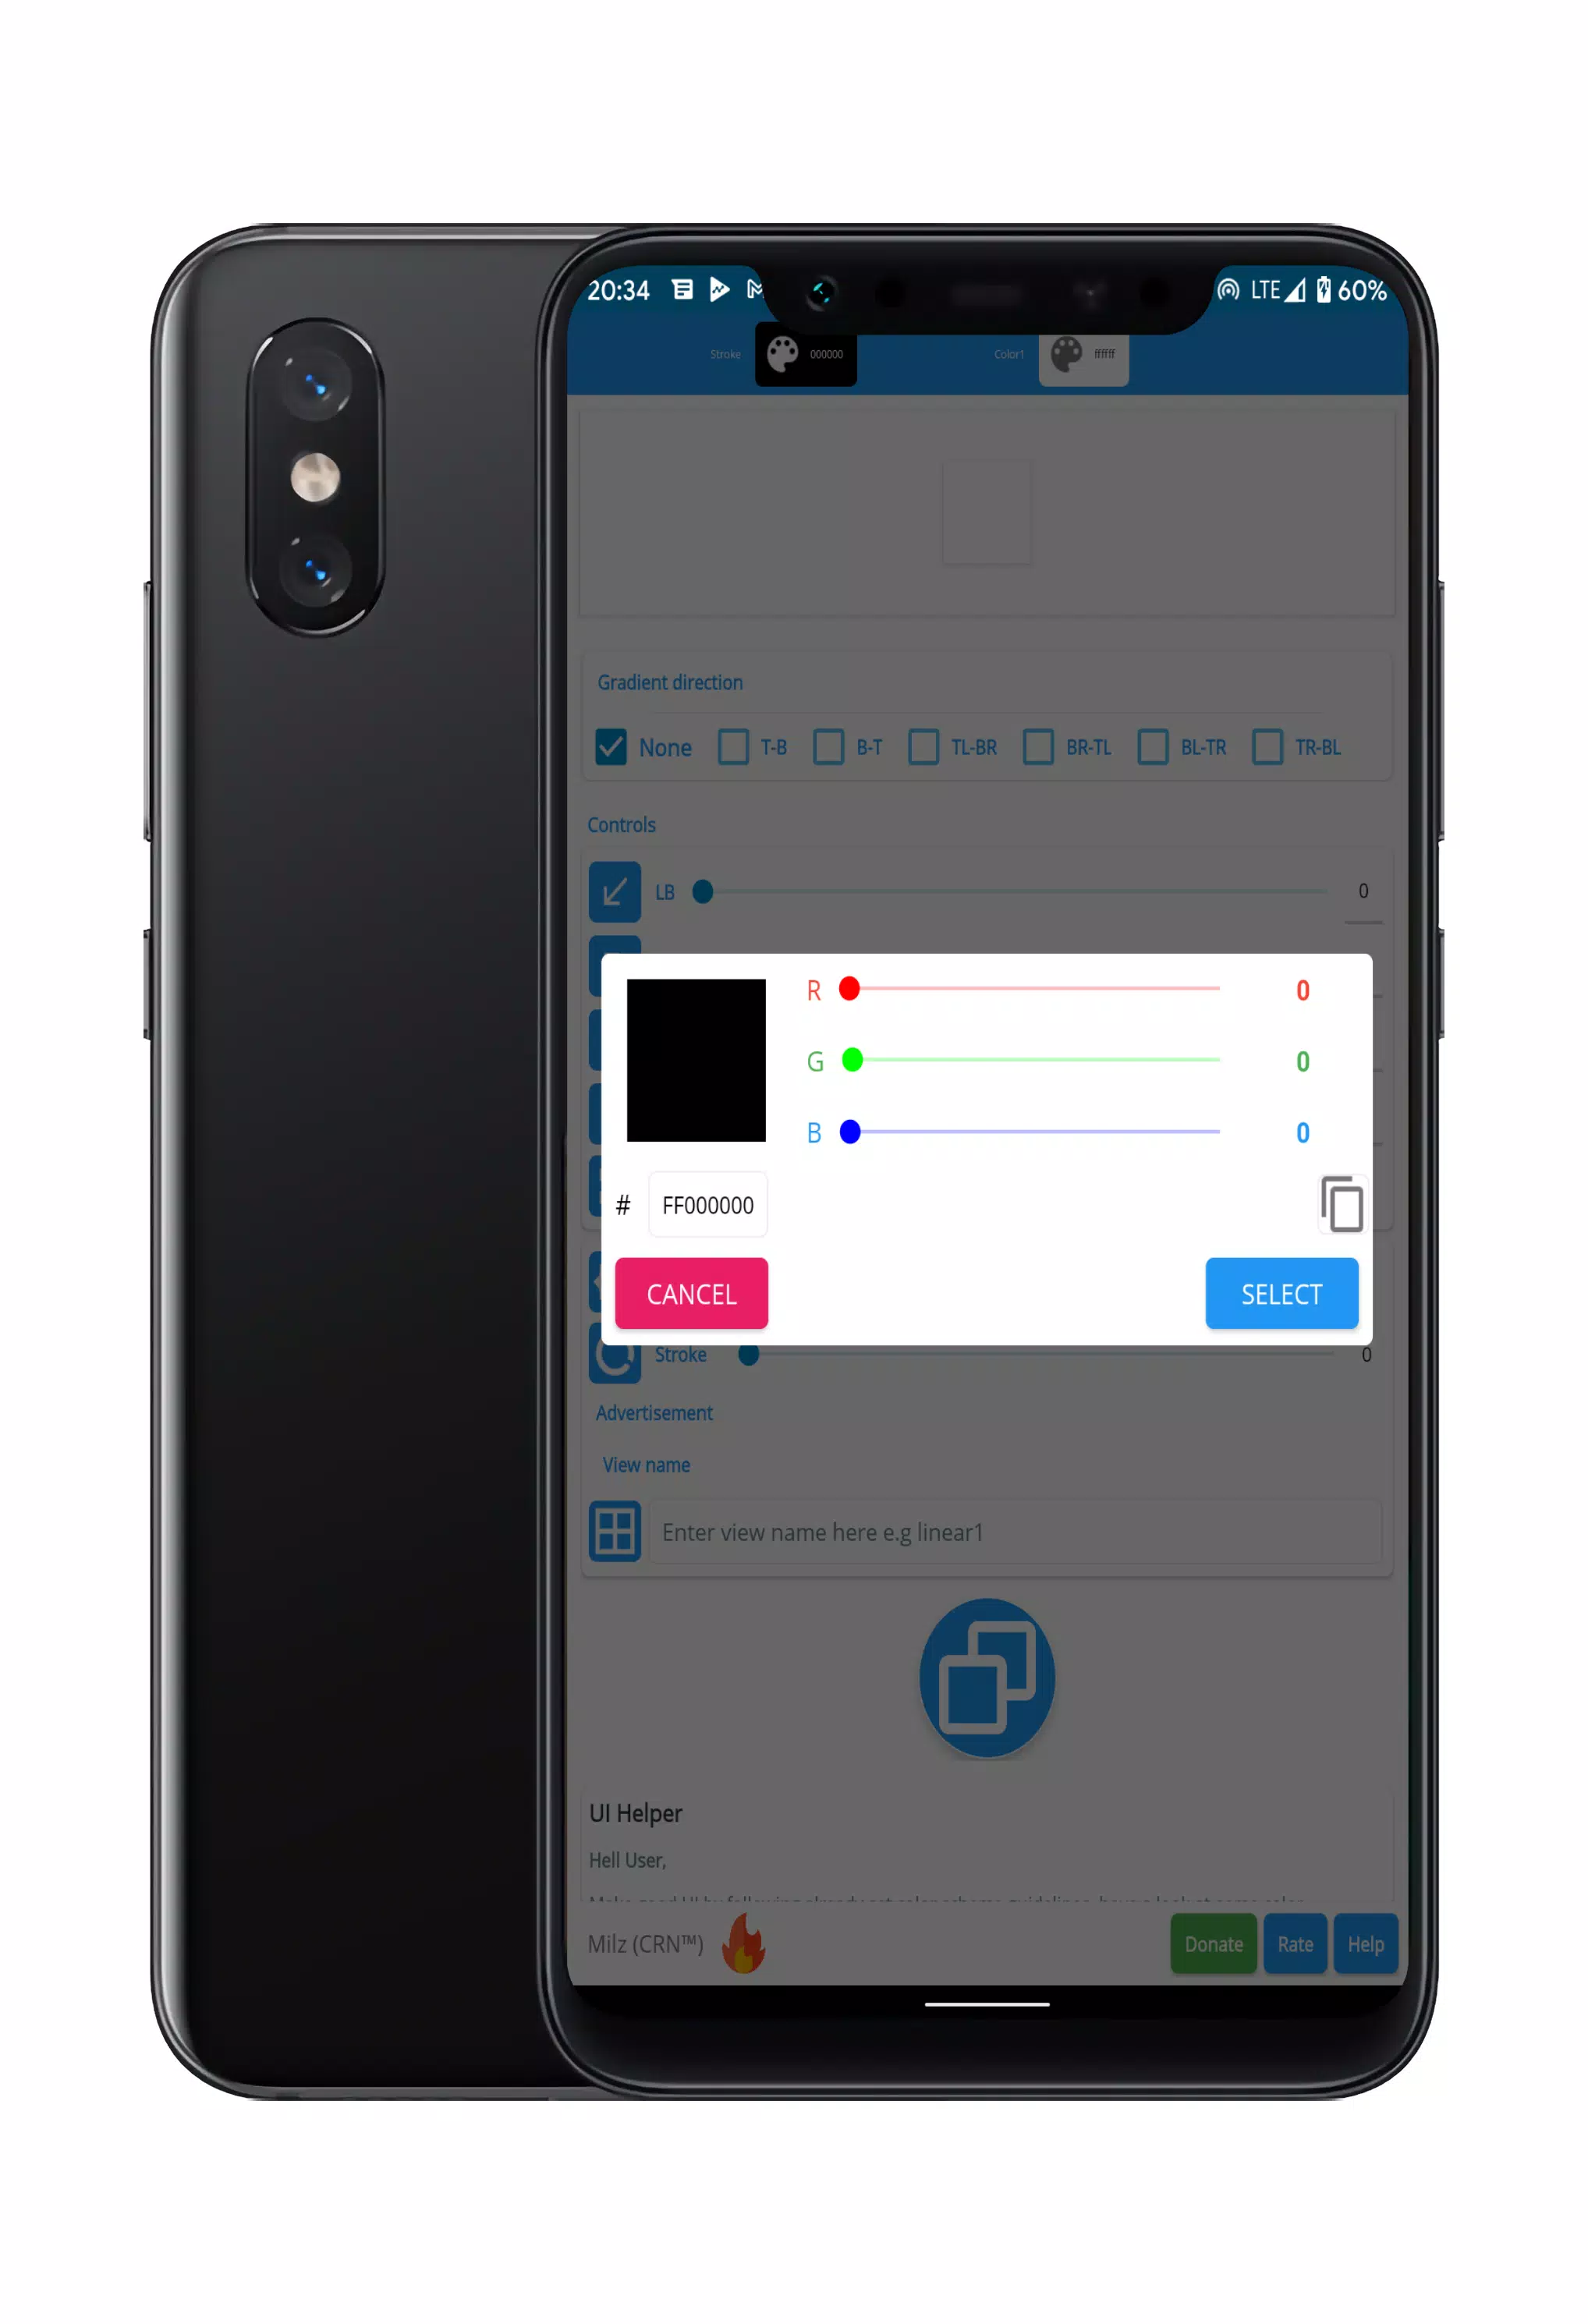
Task: Expand the gradient direction TR-BL option
Action: coord(1268,747)
